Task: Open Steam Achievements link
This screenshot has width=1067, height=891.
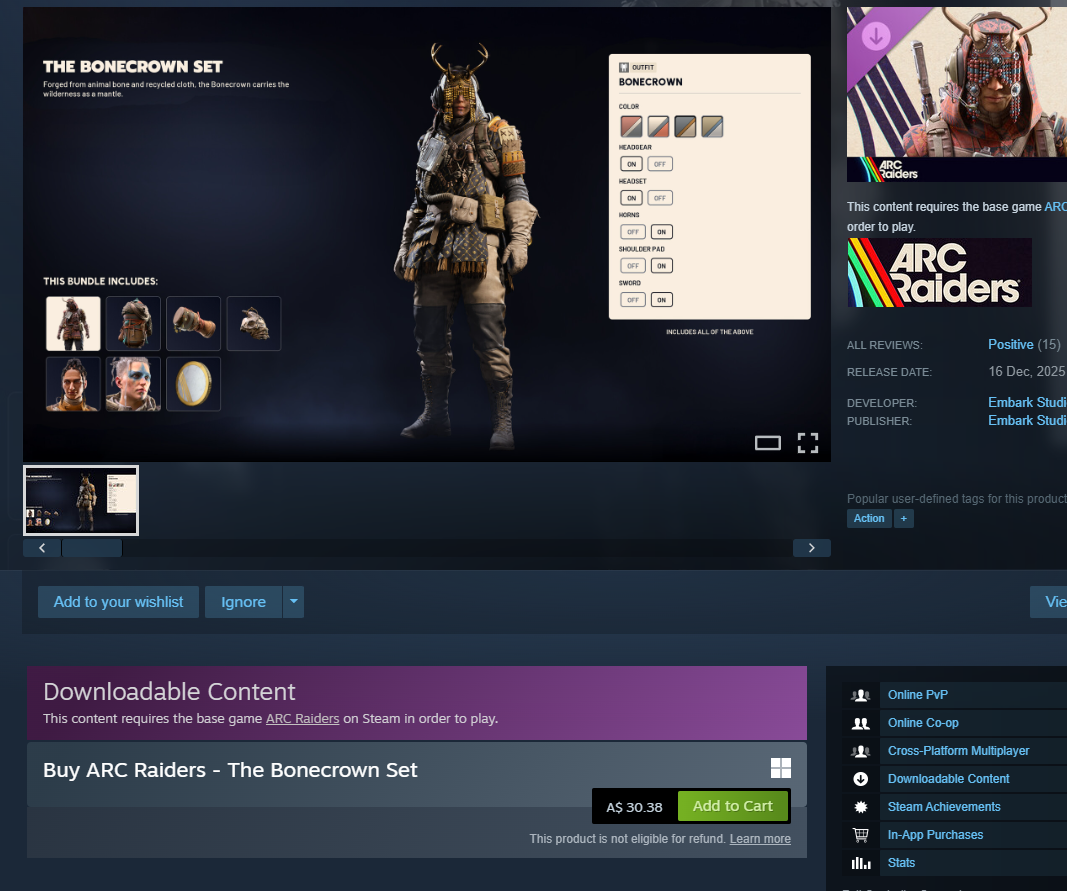Action: [x=944, y=807]
